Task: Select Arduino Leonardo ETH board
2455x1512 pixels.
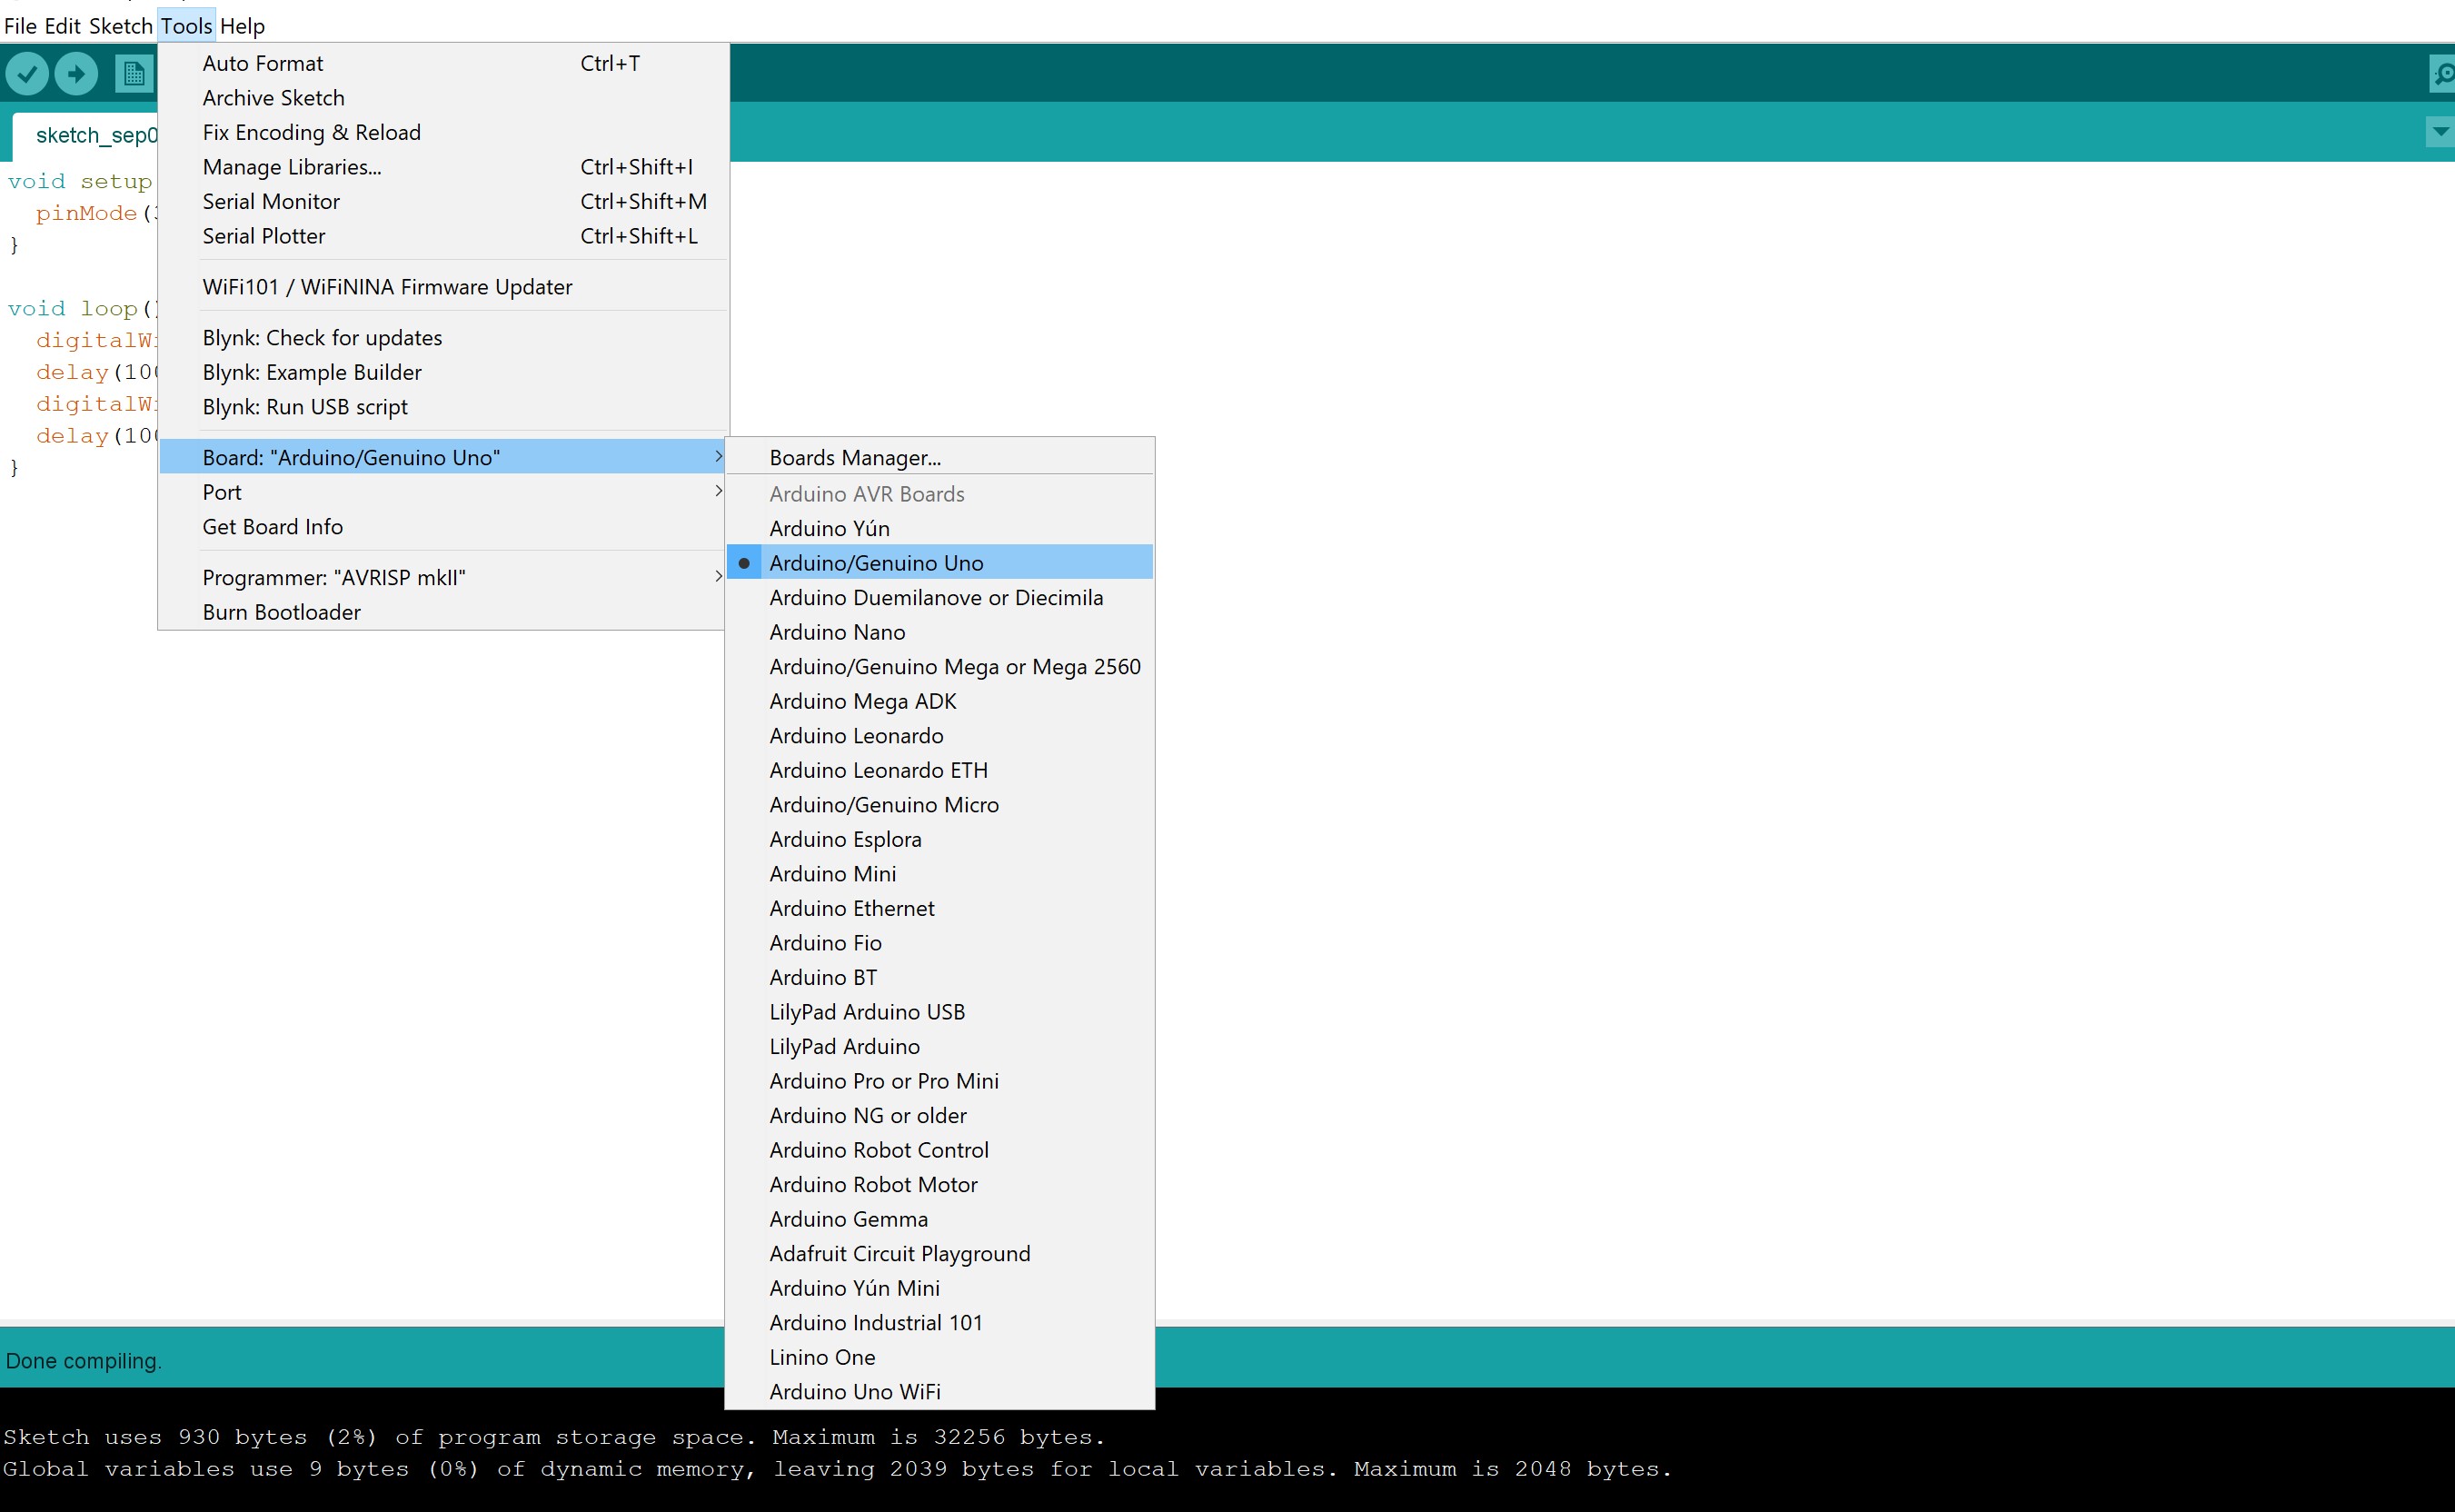Action: pos(939,770)
